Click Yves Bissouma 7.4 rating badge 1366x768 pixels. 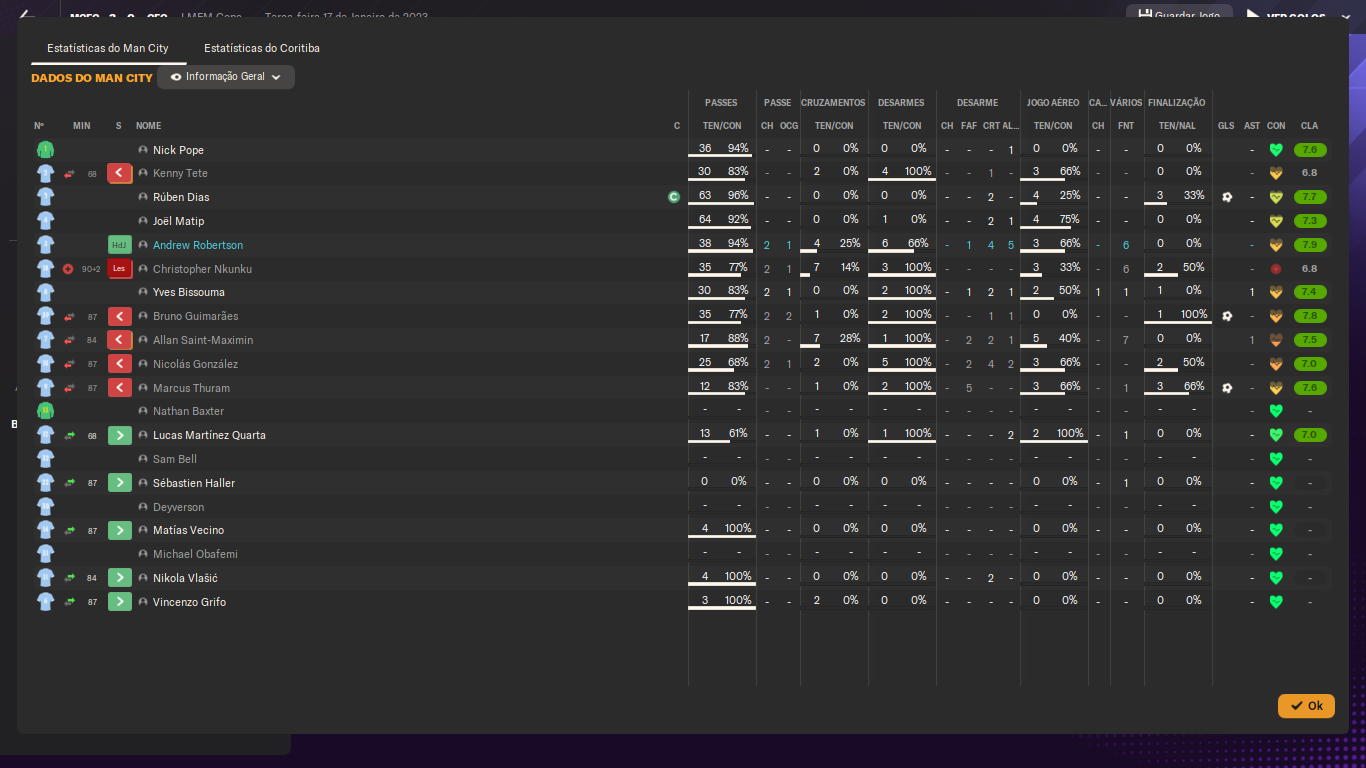pos(1310,293)
